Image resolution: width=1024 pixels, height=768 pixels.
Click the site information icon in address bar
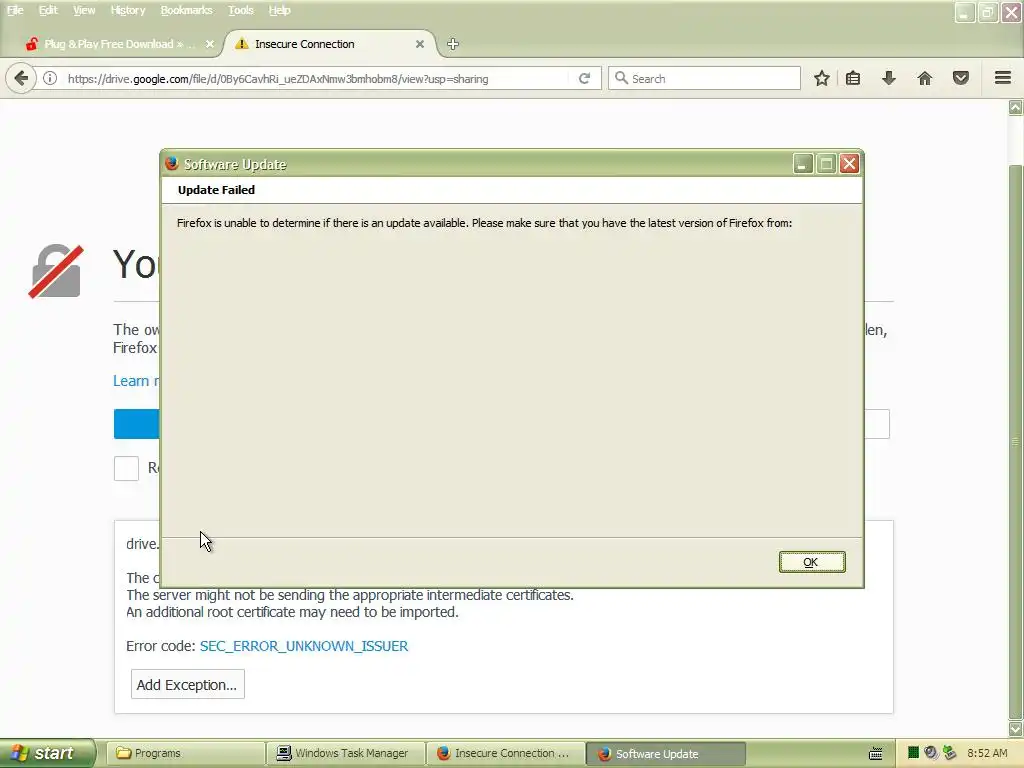coord(50,78)
